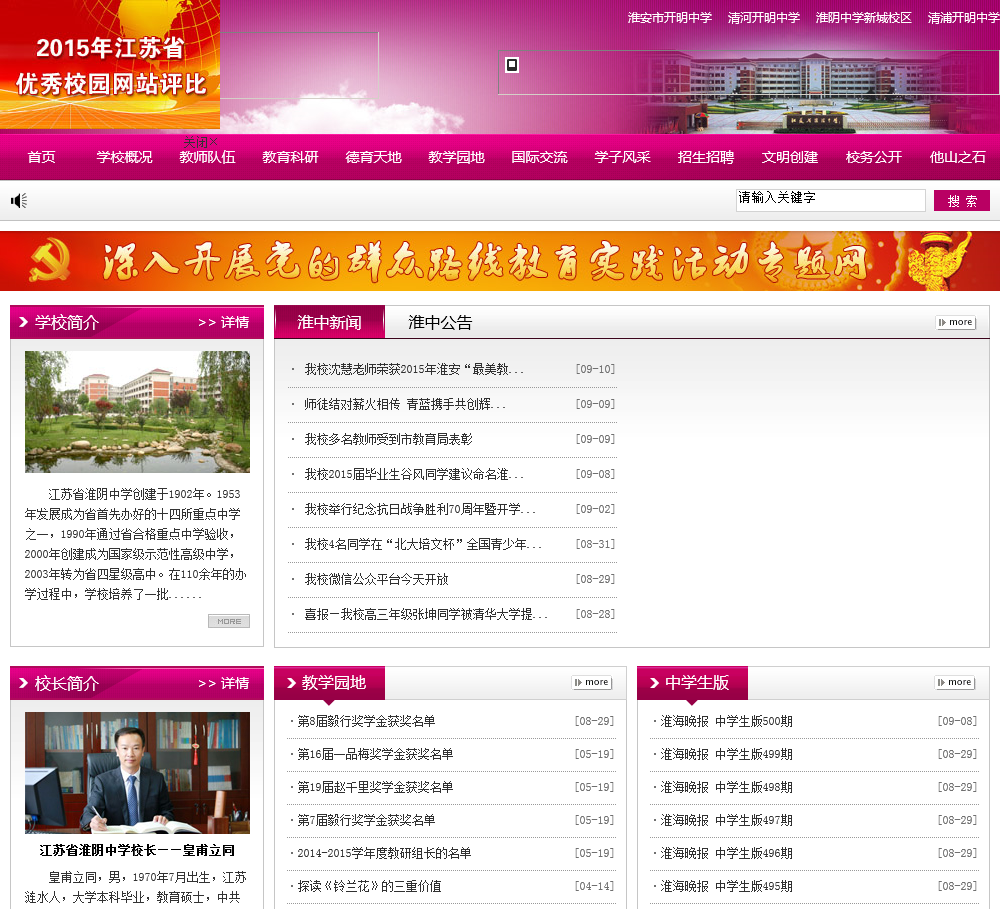Click the 江苏省淮阴中学校长——皇甫立同 caption
The image size is (1000, 909).
pos(137,850)
